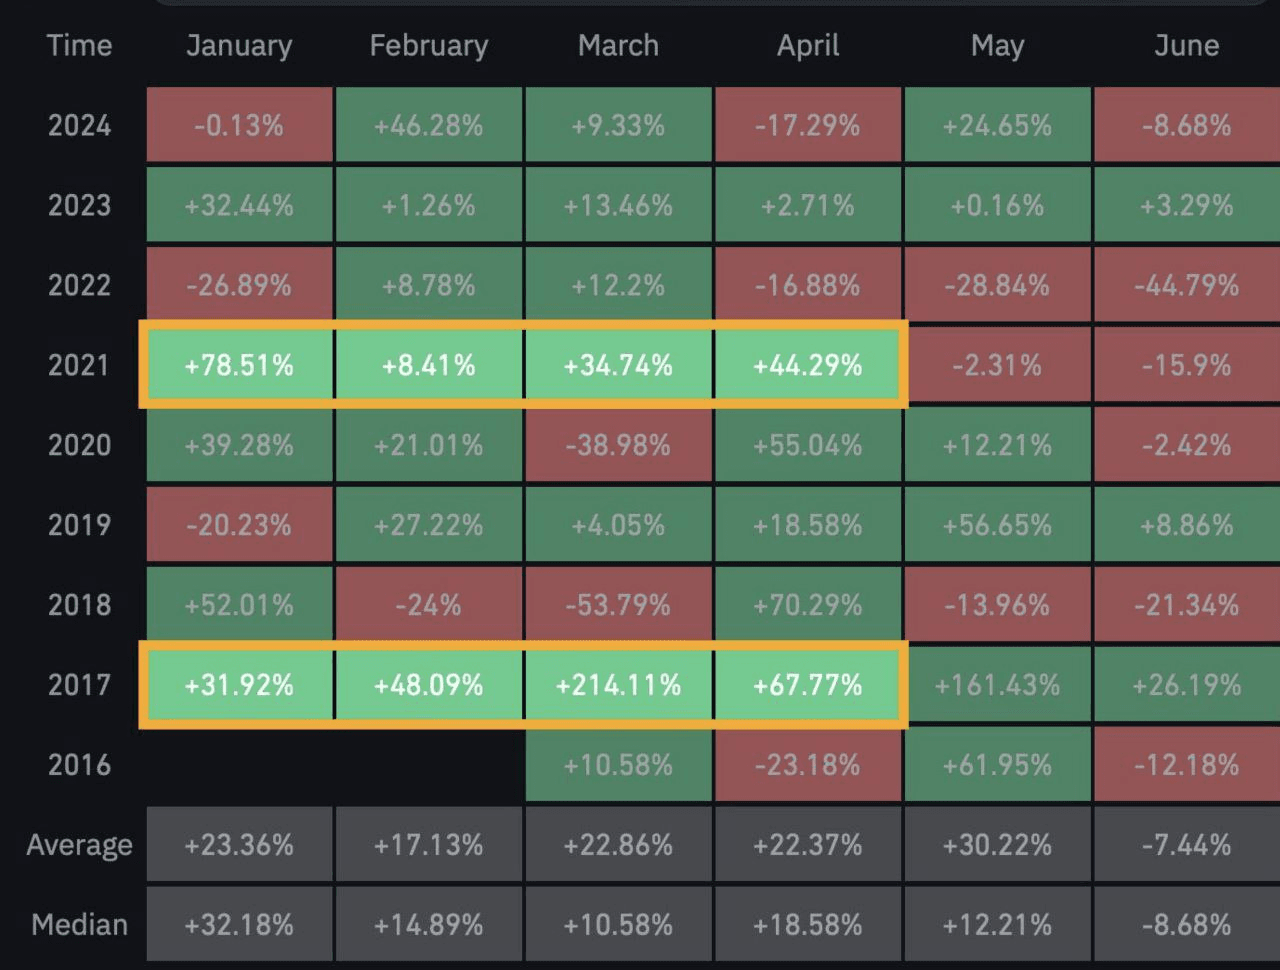The image size is (1280, 970).
Task: Click the +70.29% cell
Action: coord(808,605)
